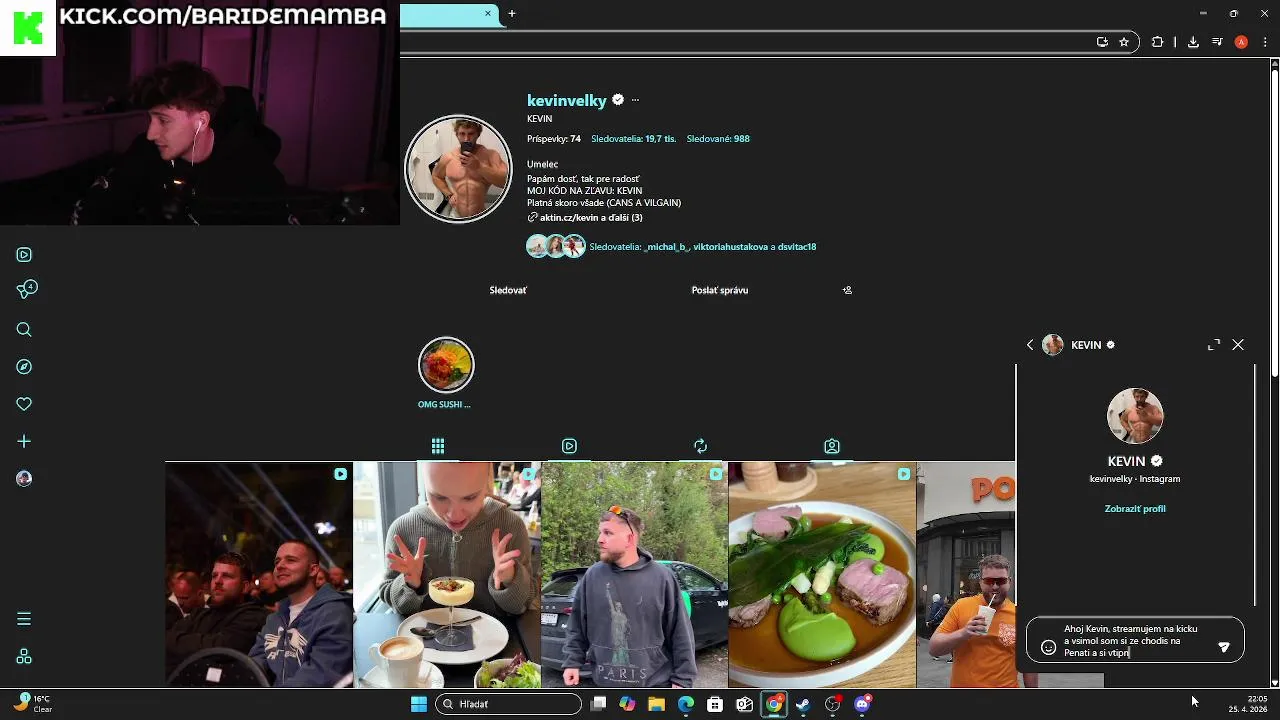Open the post of two men in audience
This screenshot has width=1280, height=720.
pos(258,575)
